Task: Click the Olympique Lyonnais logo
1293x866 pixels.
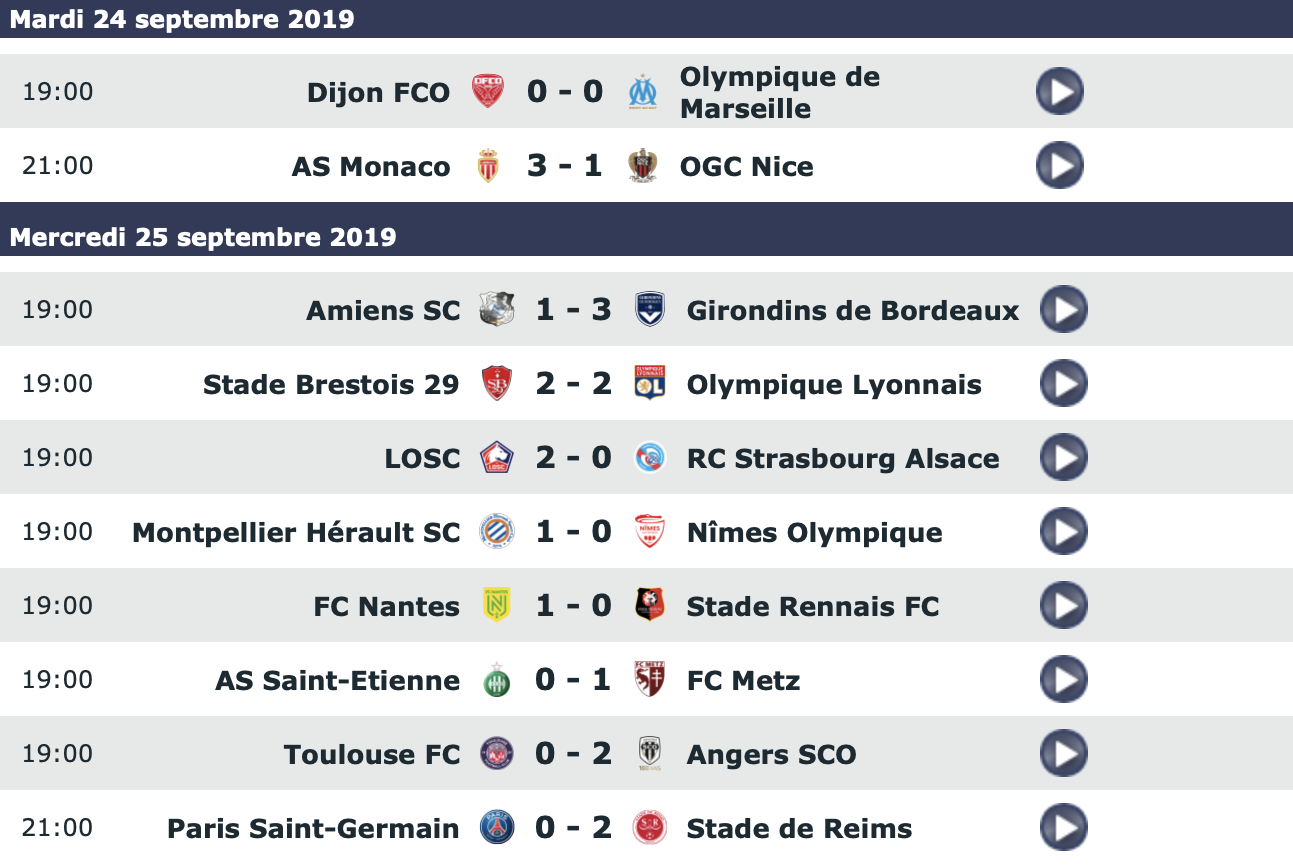Action: tap(650, 384)
